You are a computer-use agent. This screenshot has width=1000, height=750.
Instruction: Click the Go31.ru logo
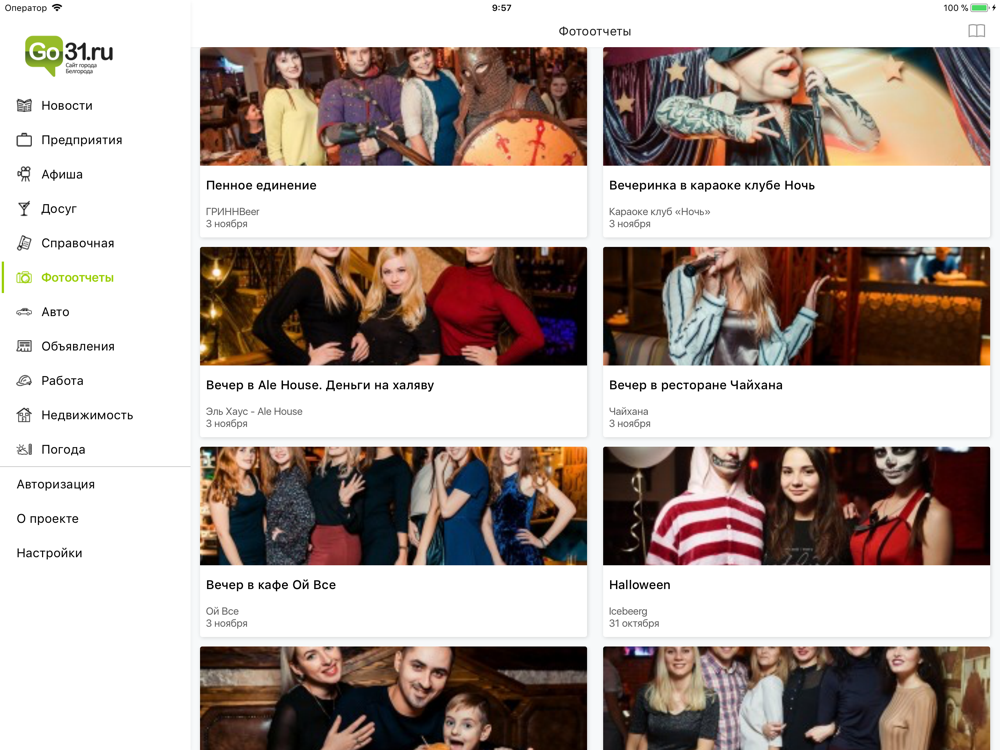point(69,55)
